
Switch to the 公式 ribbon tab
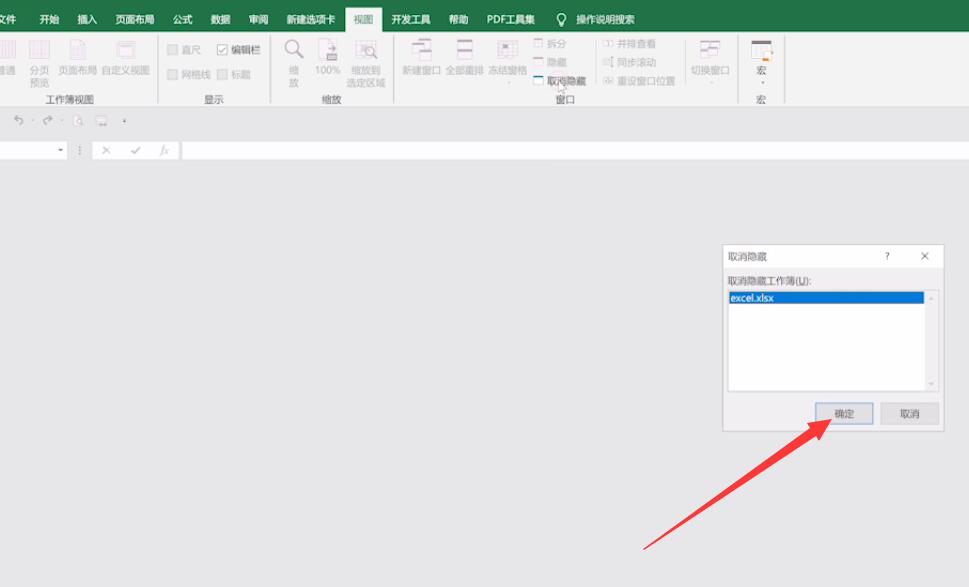click(x=182, y=20)
